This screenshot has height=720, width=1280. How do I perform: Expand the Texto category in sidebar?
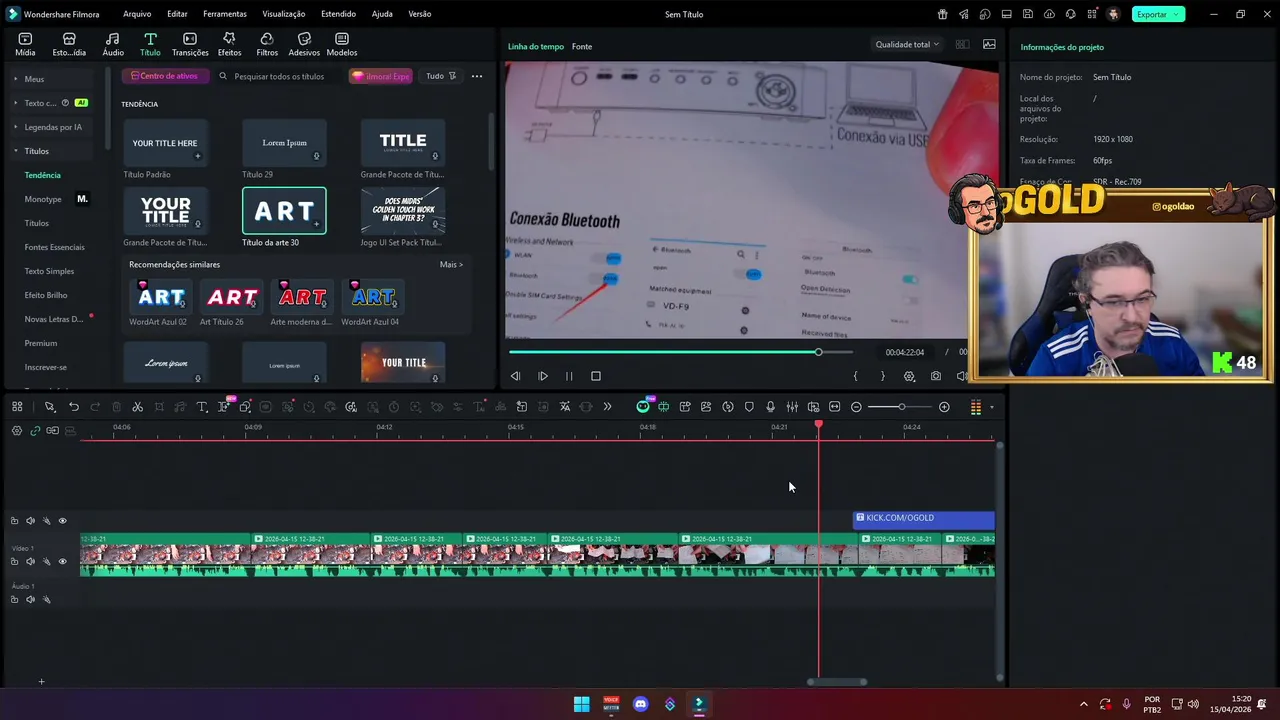tap(16, 103)
